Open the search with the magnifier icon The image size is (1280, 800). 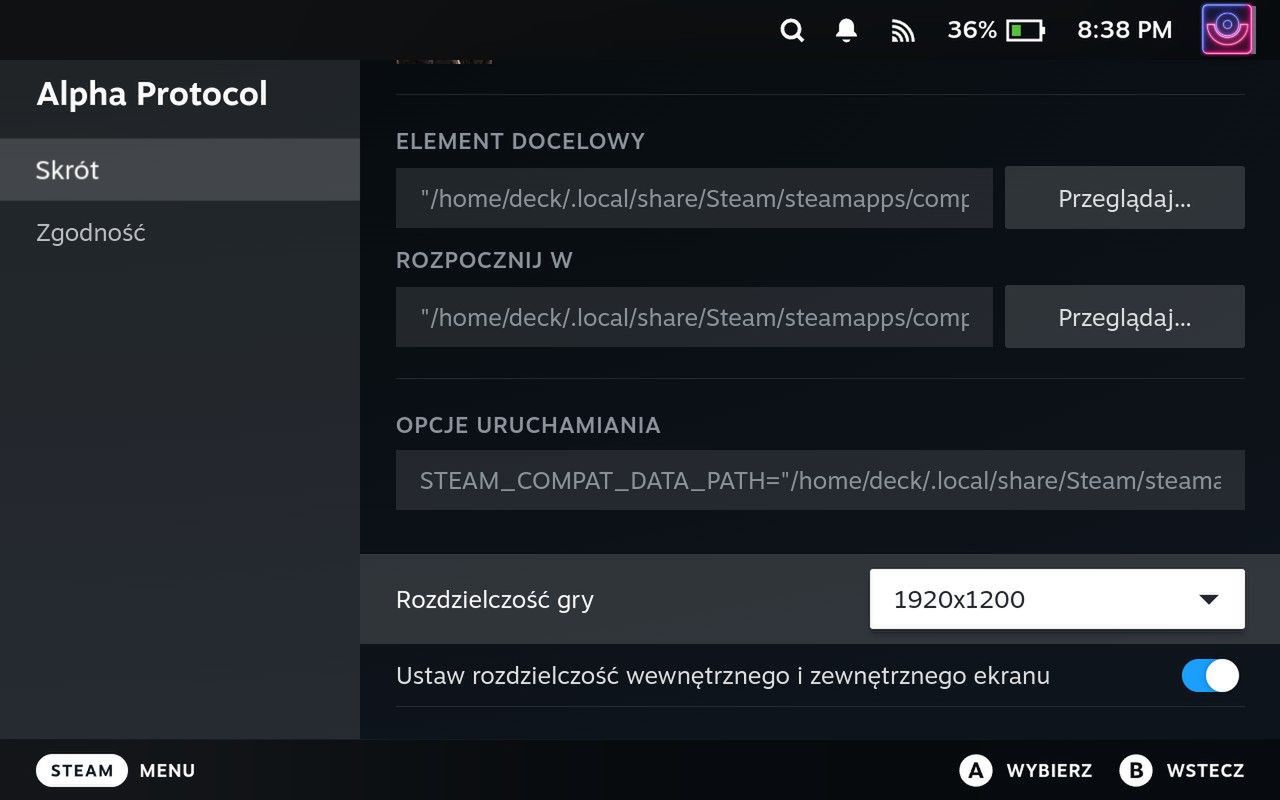(x=791, y=30)
